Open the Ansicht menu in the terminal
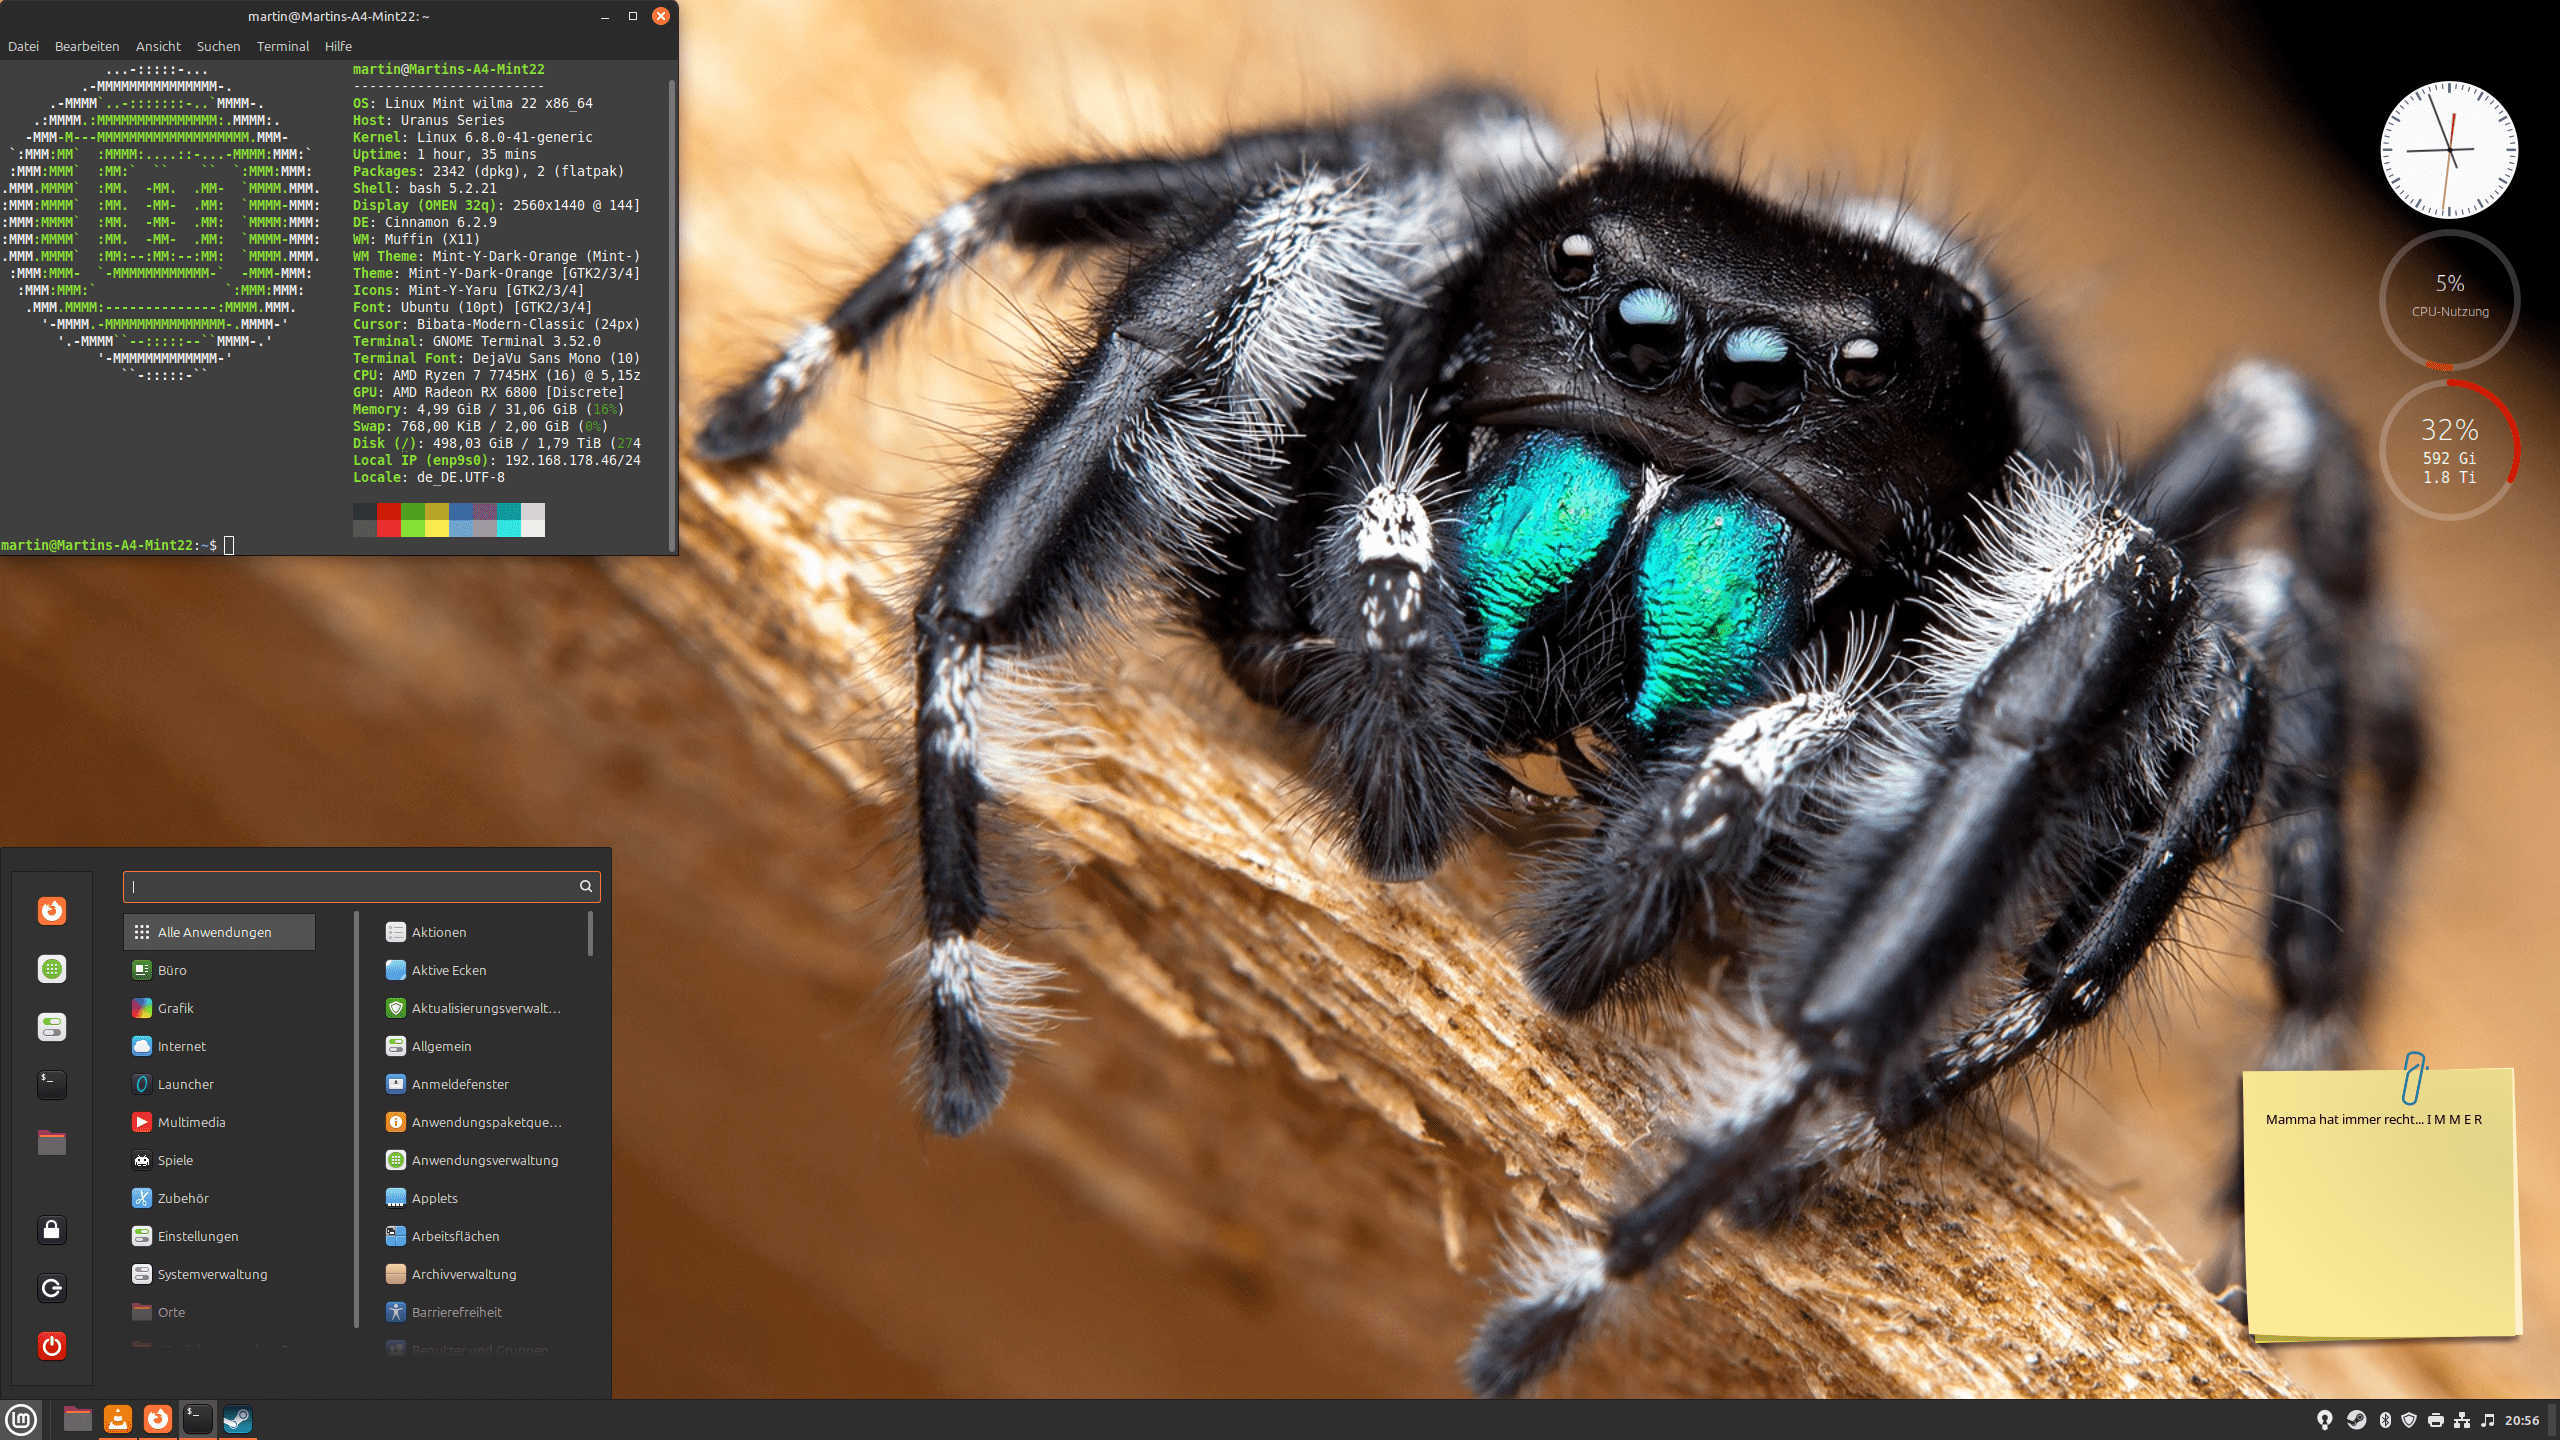Image resolution: width=2560 pixels, height=1440 pixels. tap(158, 46)
